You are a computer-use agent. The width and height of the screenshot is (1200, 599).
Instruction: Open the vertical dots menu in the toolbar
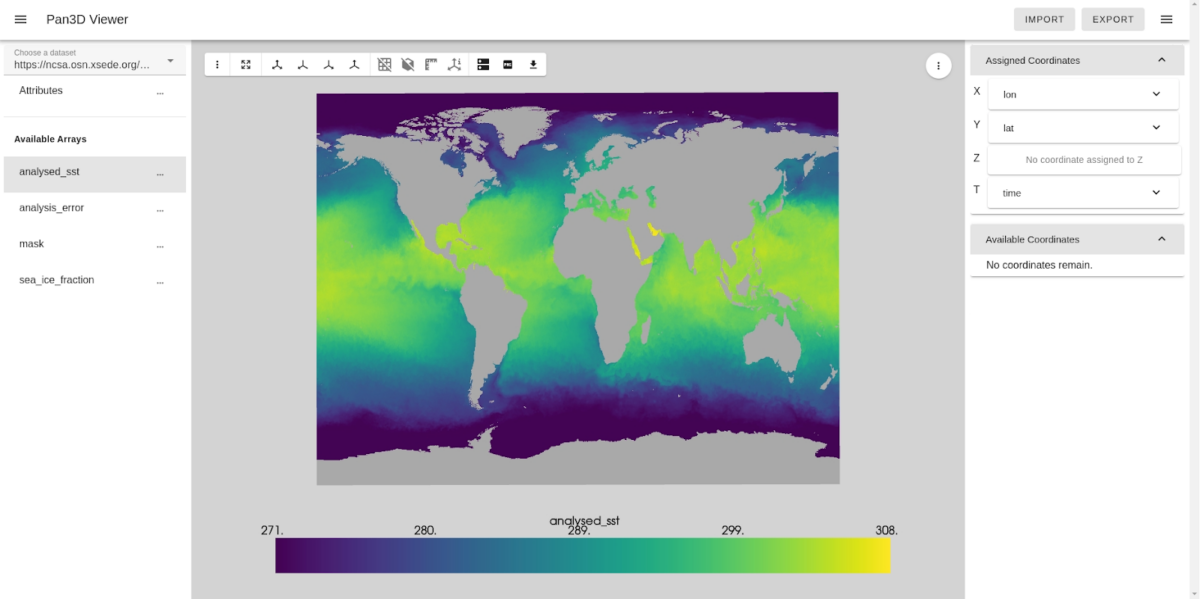[217, 64]
